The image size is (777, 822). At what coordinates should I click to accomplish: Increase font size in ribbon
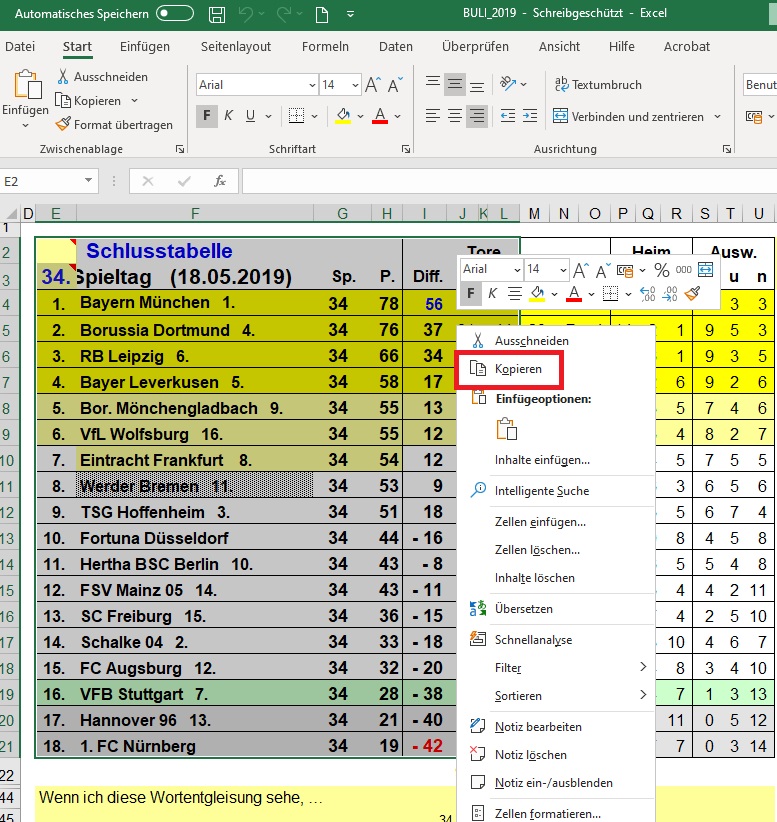point(373,85)
